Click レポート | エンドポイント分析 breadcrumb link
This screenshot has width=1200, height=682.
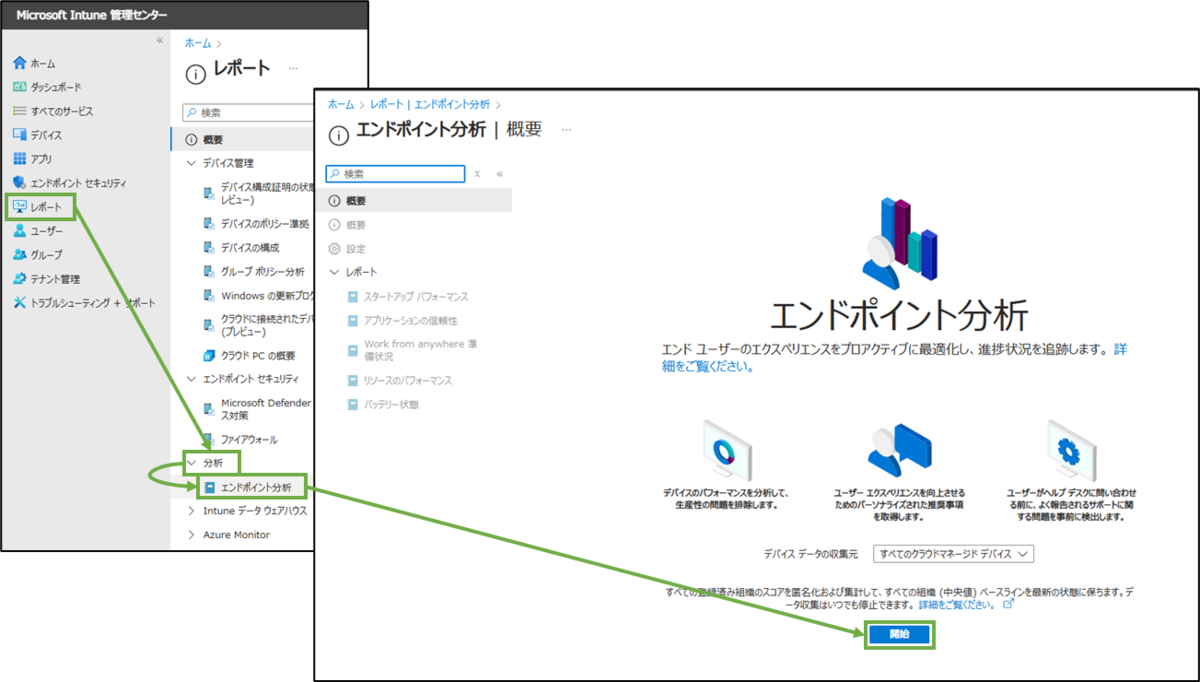point(430,104)
